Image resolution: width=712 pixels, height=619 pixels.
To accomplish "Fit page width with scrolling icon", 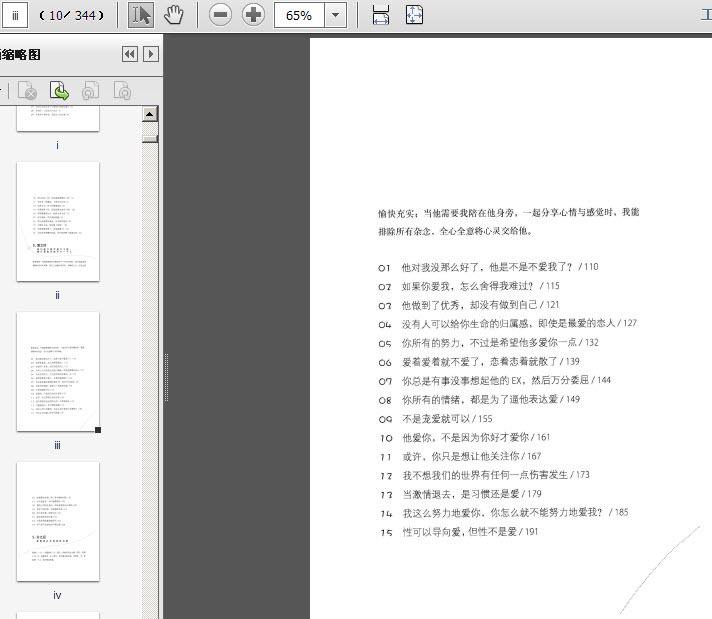I will click(x=381, y=15).
